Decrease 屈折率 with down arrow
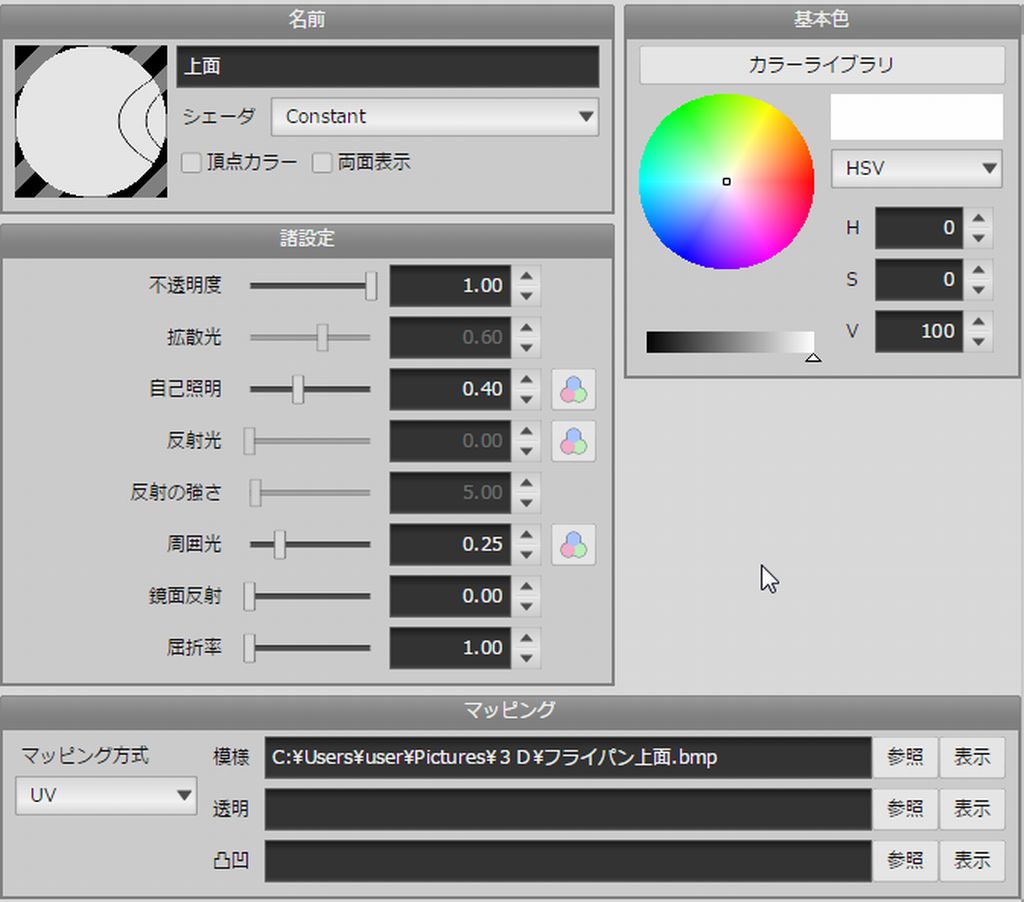The image size is (1024, 902). (x=526, y=658)
